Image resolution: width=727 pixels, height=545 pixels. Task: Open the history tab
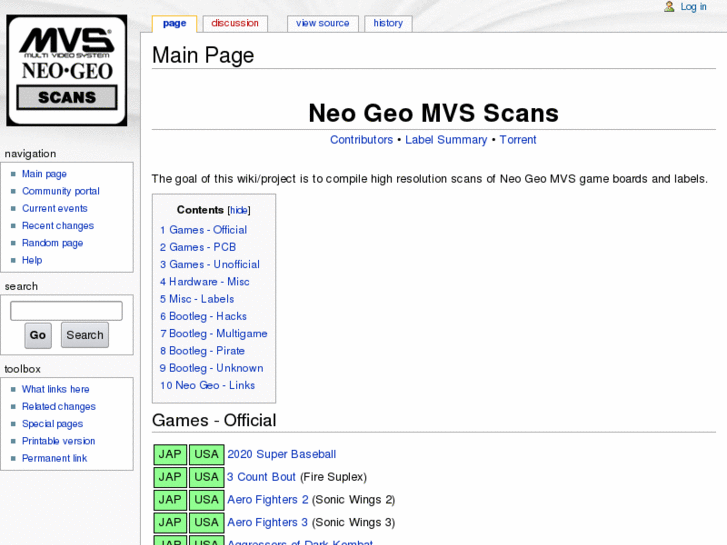click(x=388, y=23)
